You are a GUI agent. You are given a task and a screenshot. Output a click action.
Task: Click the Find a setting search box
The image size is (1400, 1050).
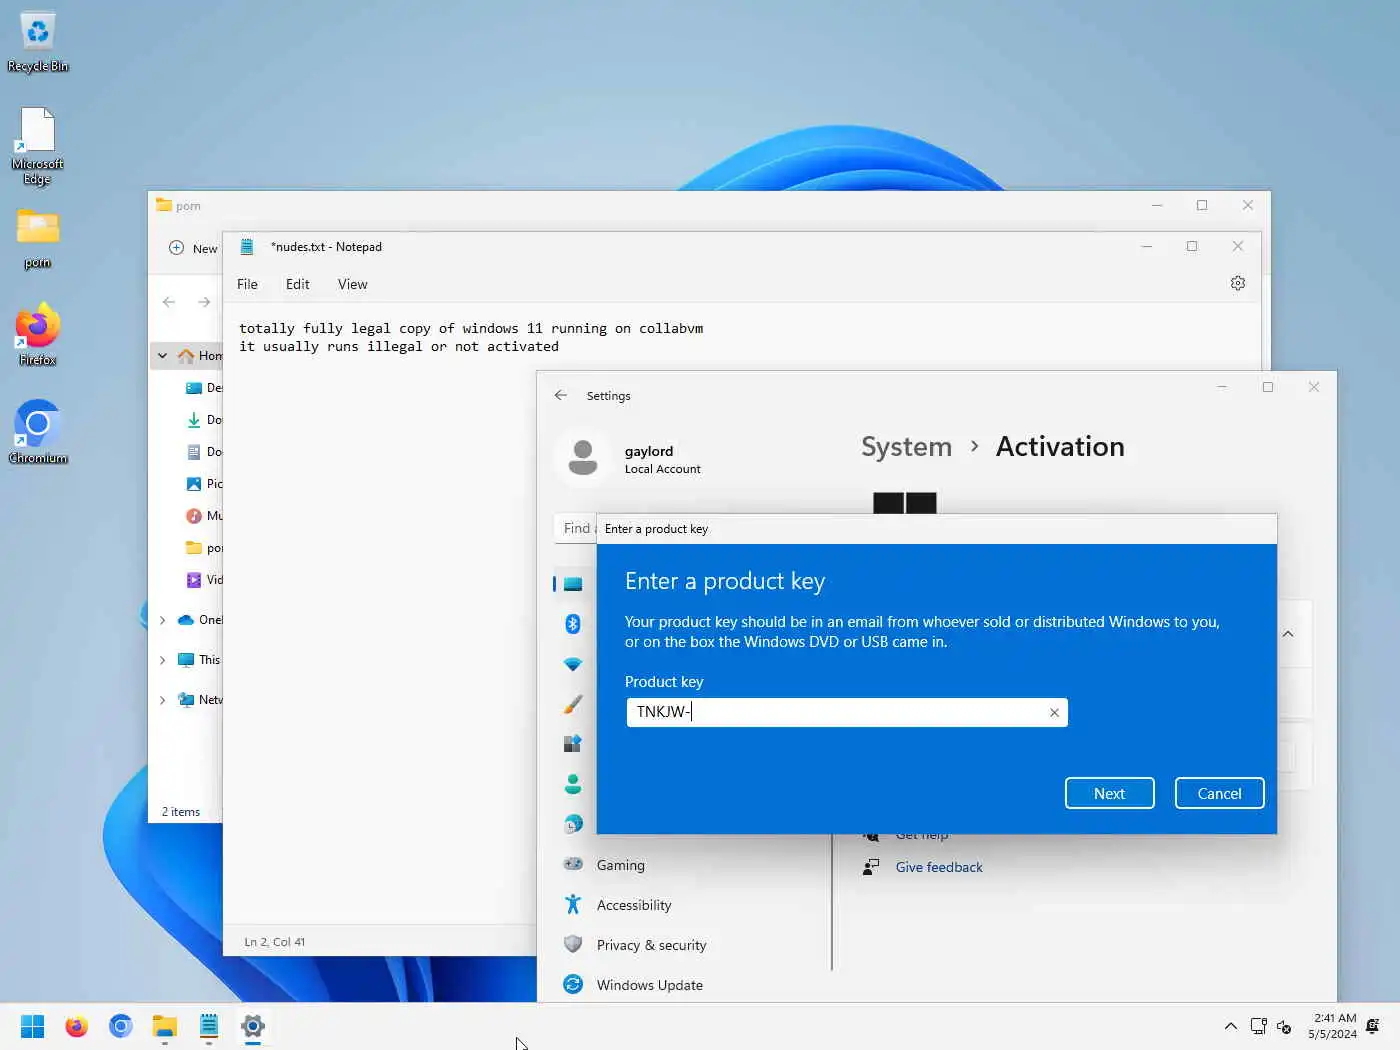click(576, 528)
